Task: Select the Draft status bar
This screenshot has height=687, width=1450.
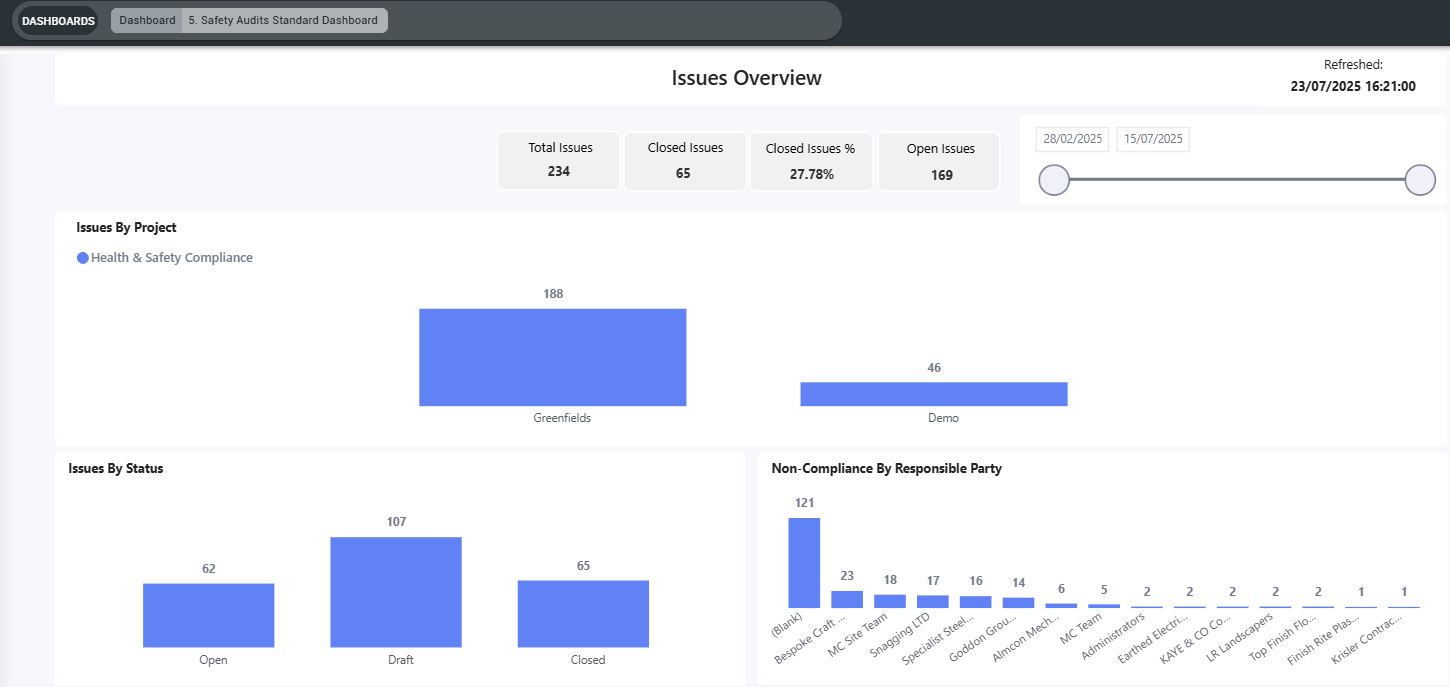Action: click(396, 592)
